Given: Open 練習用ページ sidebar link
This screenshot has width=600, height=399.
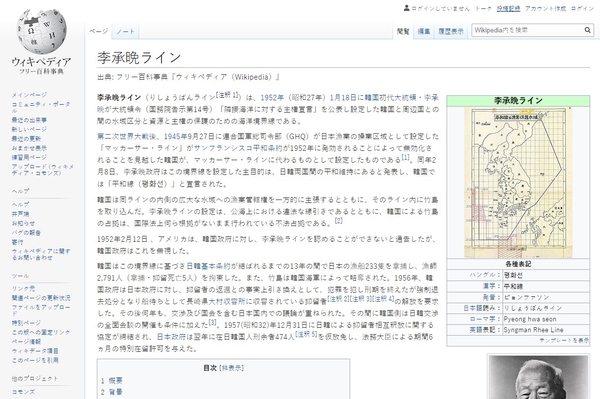Looking at the screenshot, I should point(29,157).
